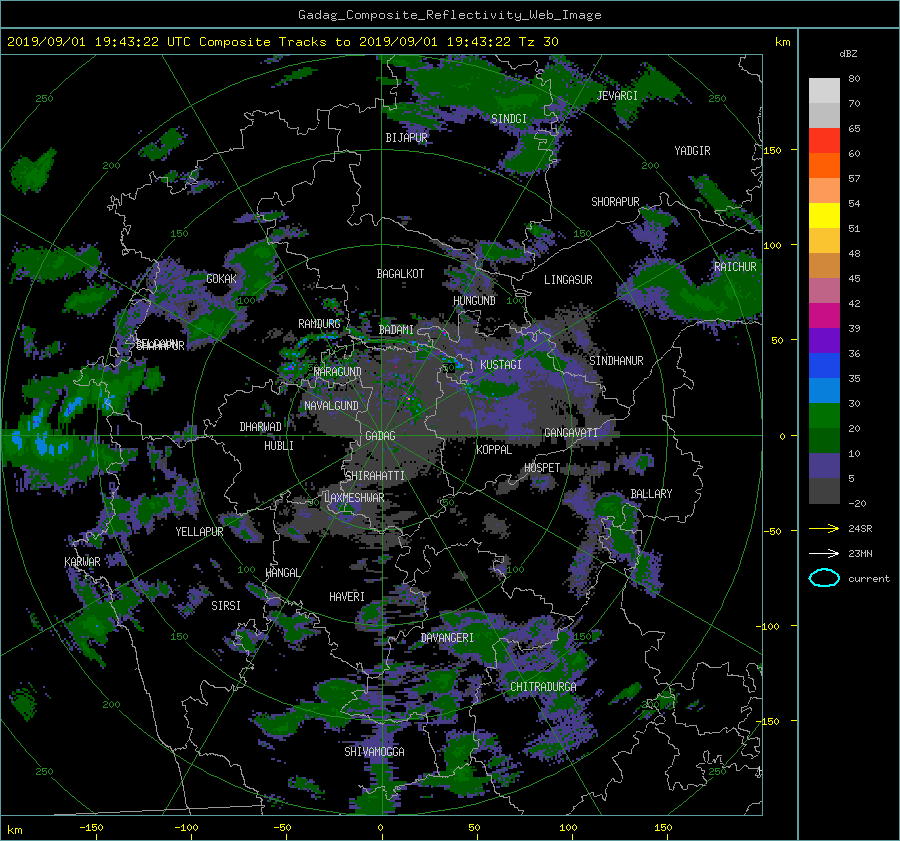The image size is (900, 841).
Task: Click the GANGAVATI city label
Action: click(x=571, y=433)
